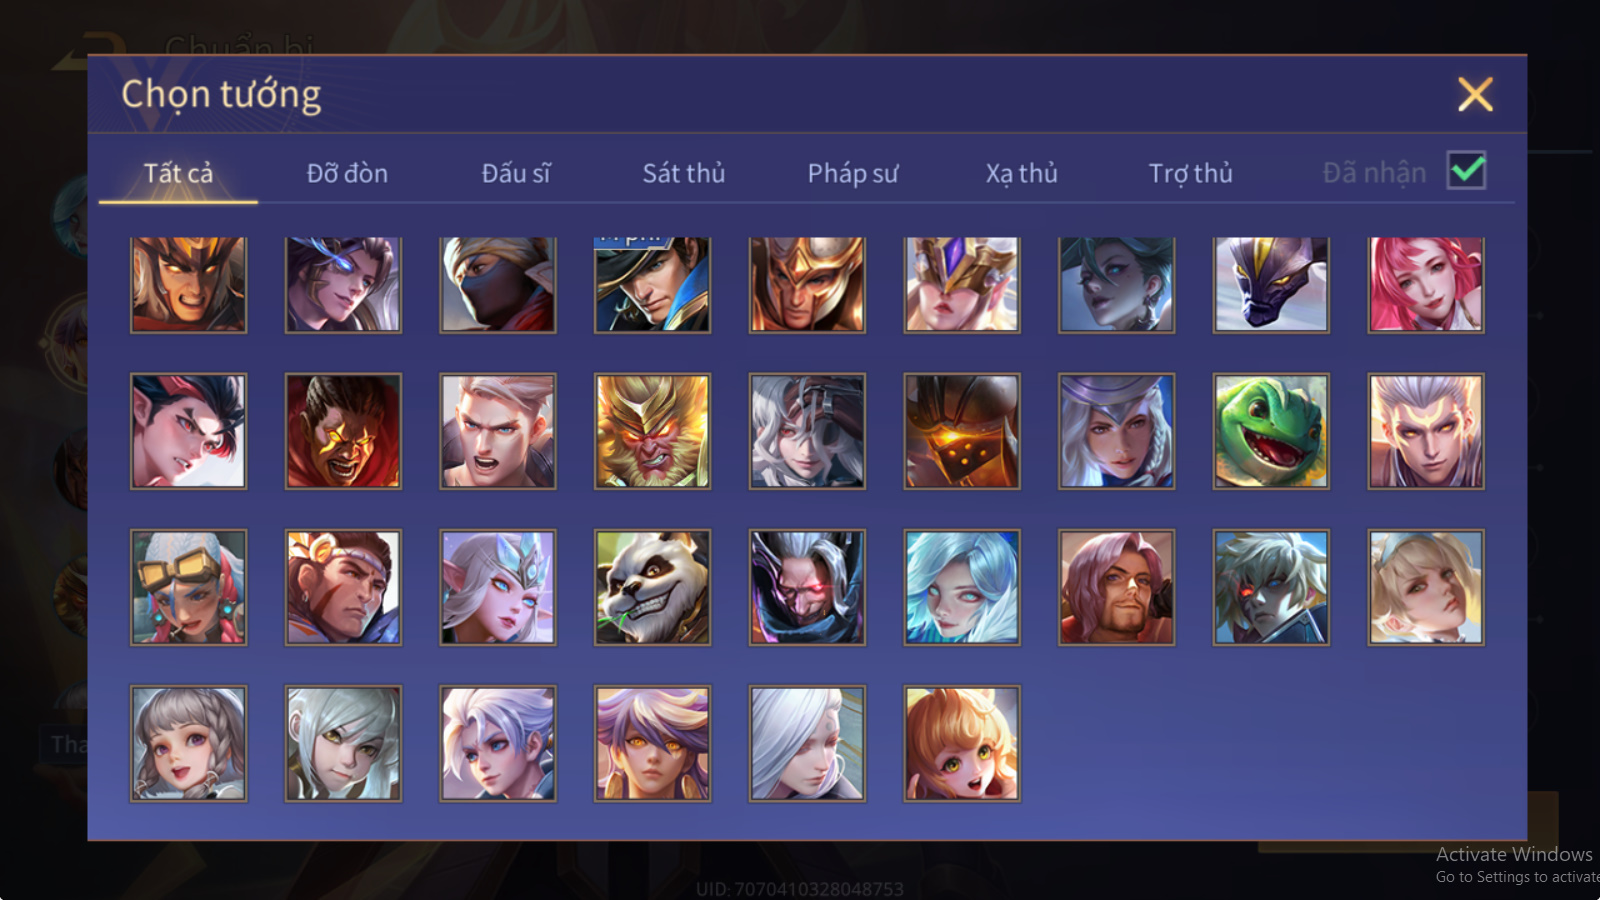The width and height of the screenshot is (1600, 900).
Task: Select the dark purple dragon hero
Action: pyautogui.click(x=1271, y=284)
